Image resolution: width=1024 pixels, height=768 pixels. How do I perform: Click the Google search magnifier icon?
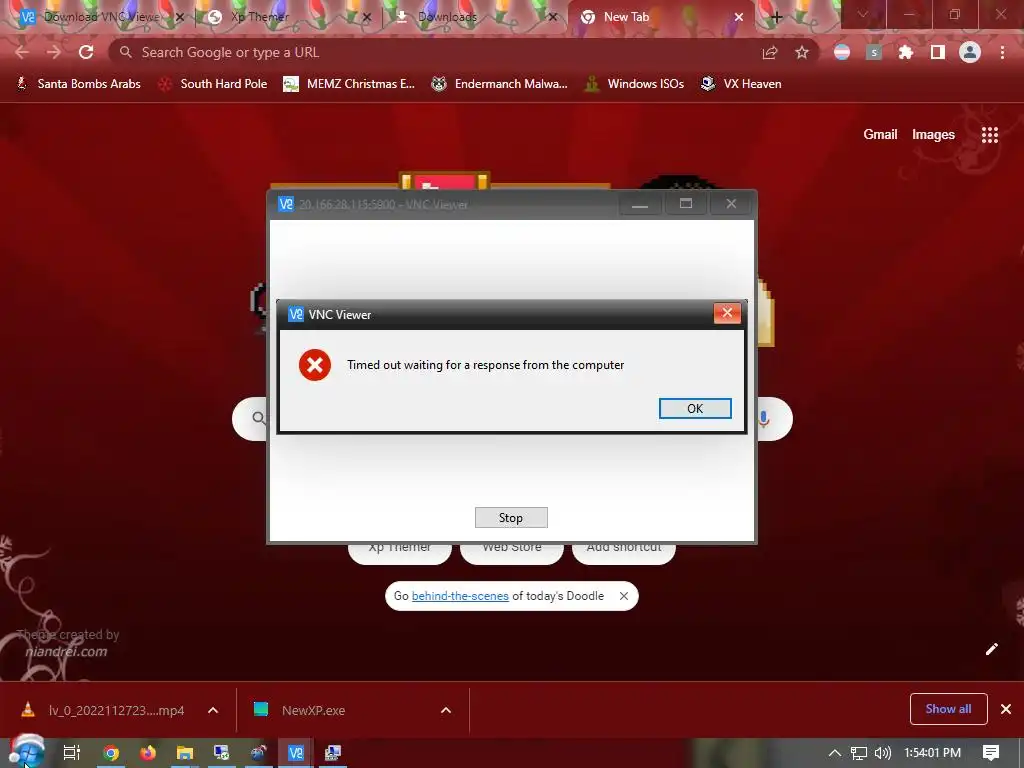[259, 418]
